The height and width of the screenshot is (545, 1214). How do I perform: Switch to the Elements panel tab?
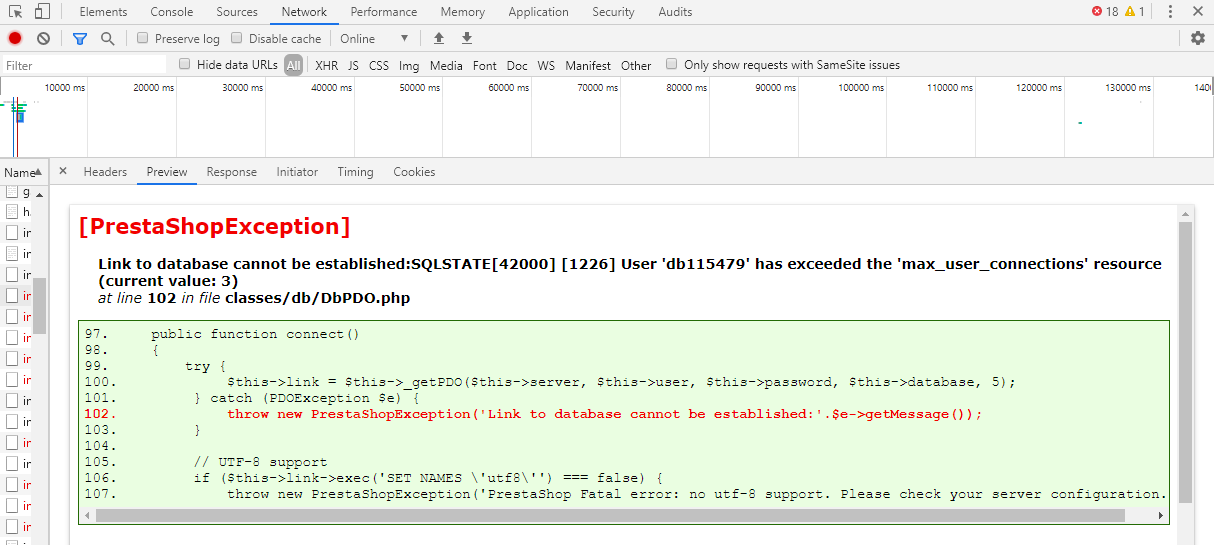103,12
